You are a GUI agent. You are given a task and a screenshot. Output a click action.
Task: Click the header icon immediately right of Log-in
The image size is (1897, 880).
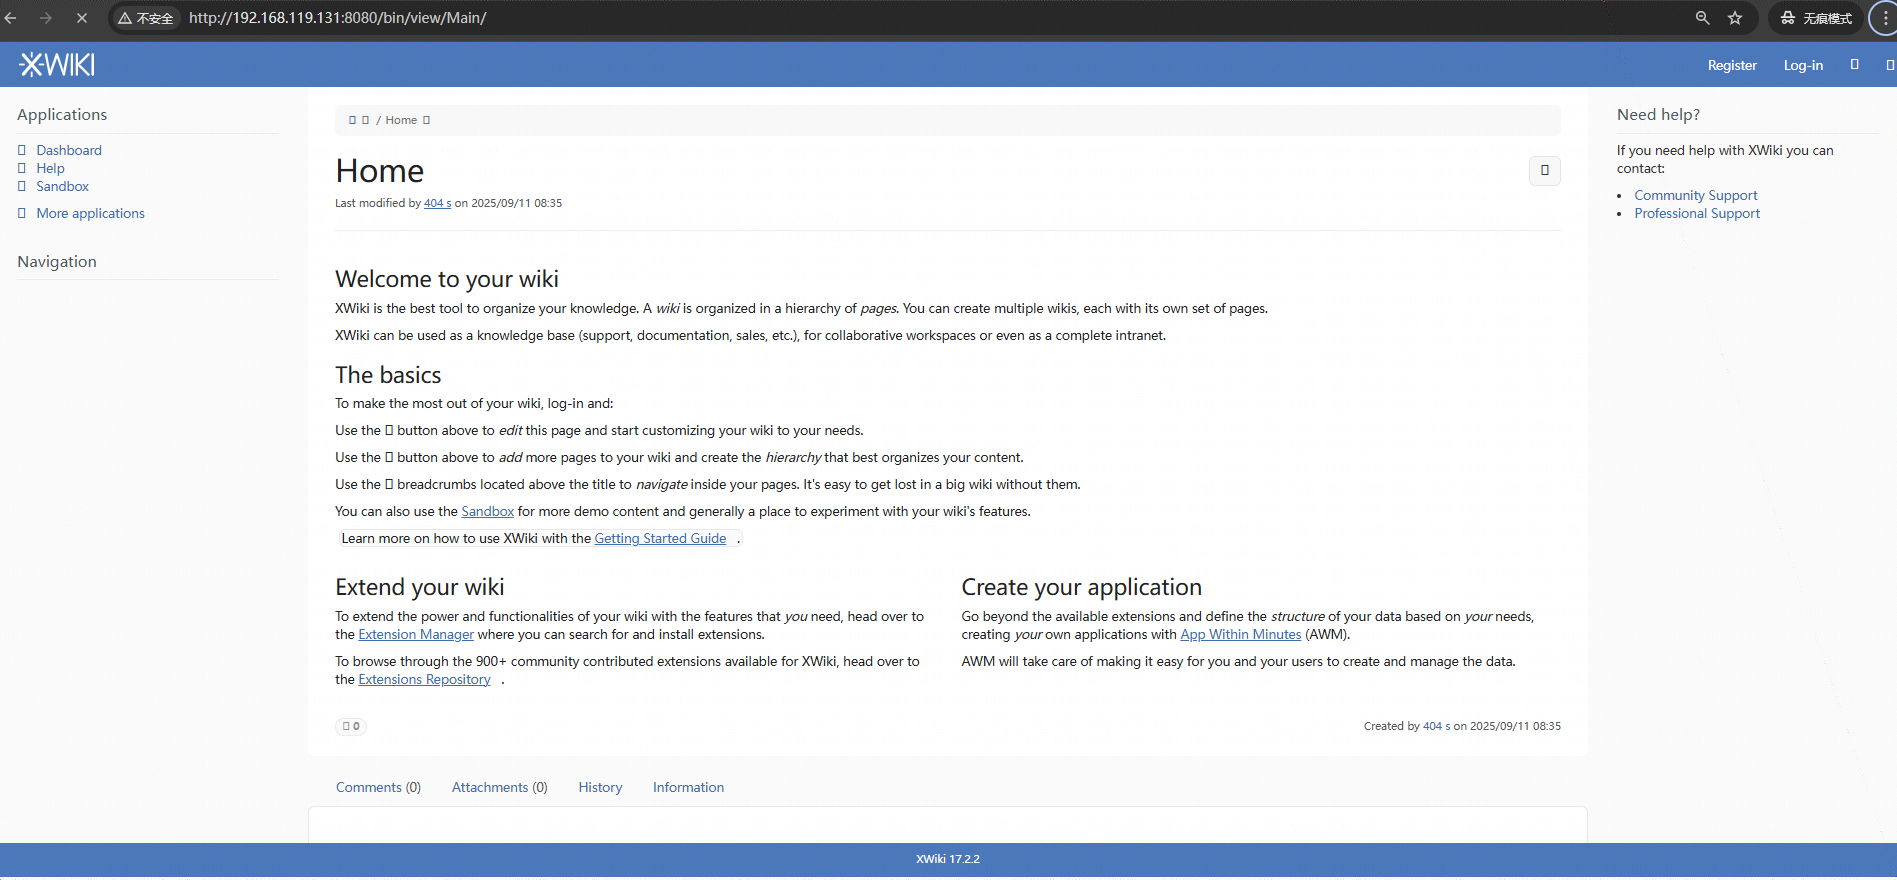pos(1854,64)
